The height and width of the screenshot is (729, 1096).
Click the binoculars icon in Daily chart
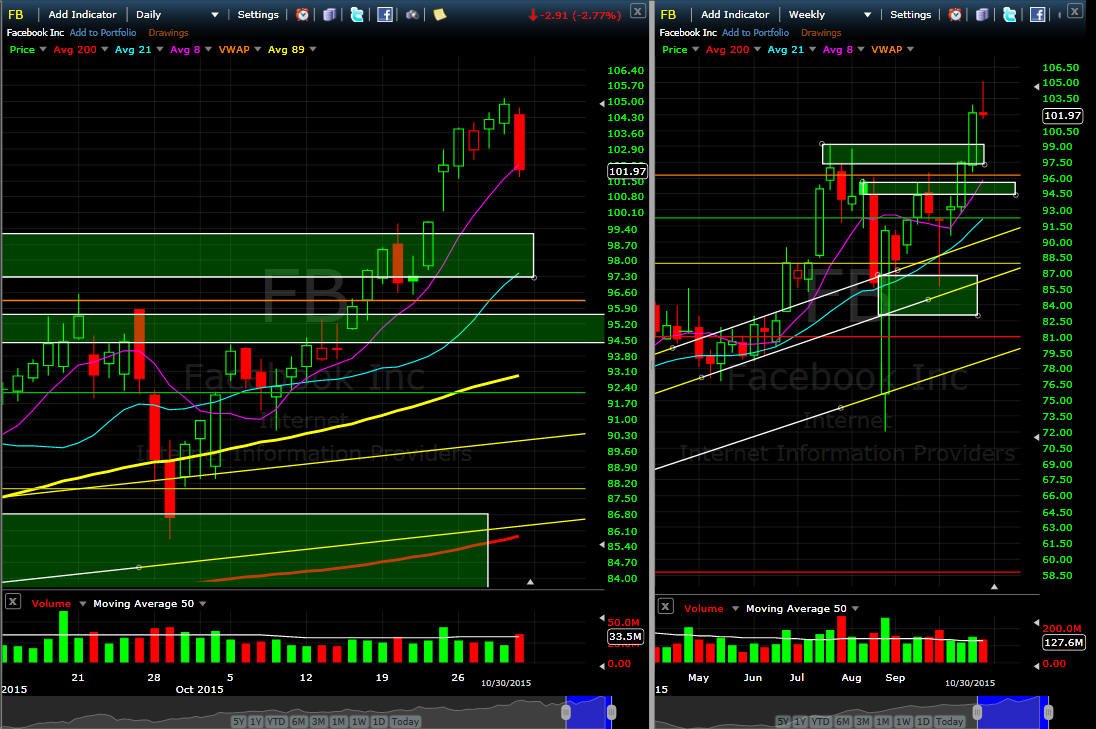412,14
